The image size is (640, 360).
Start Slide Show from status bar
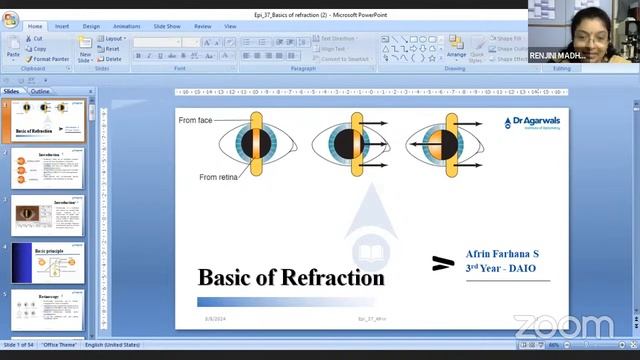541,345
